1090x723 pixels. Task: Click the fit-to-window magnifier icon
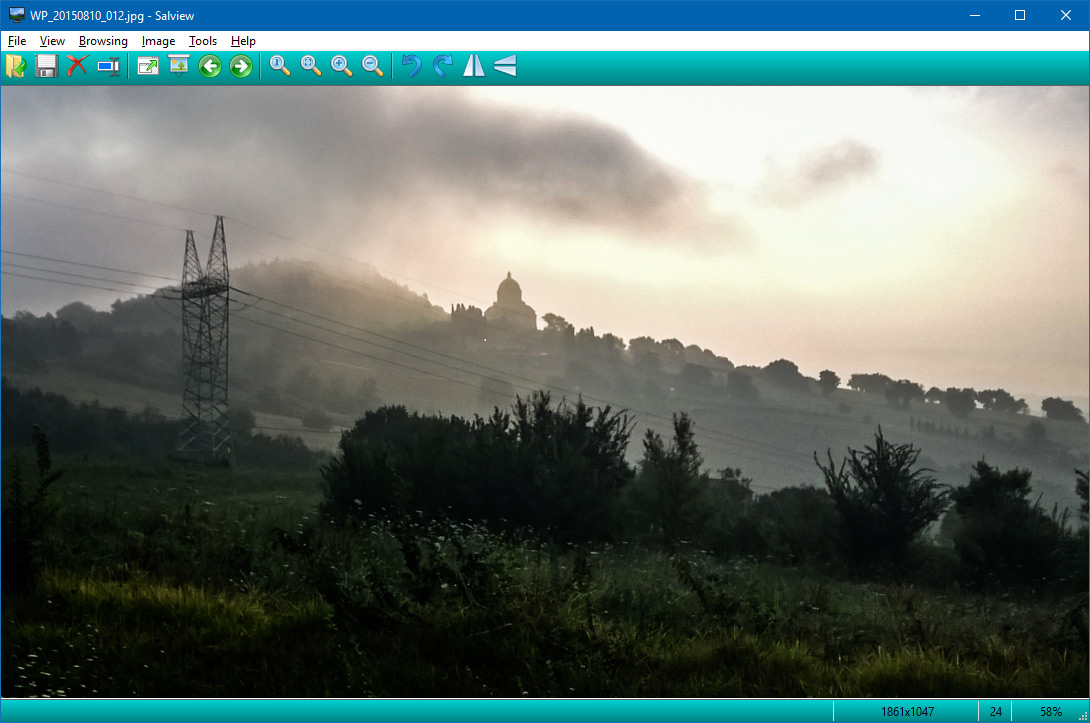coord(311,66)
